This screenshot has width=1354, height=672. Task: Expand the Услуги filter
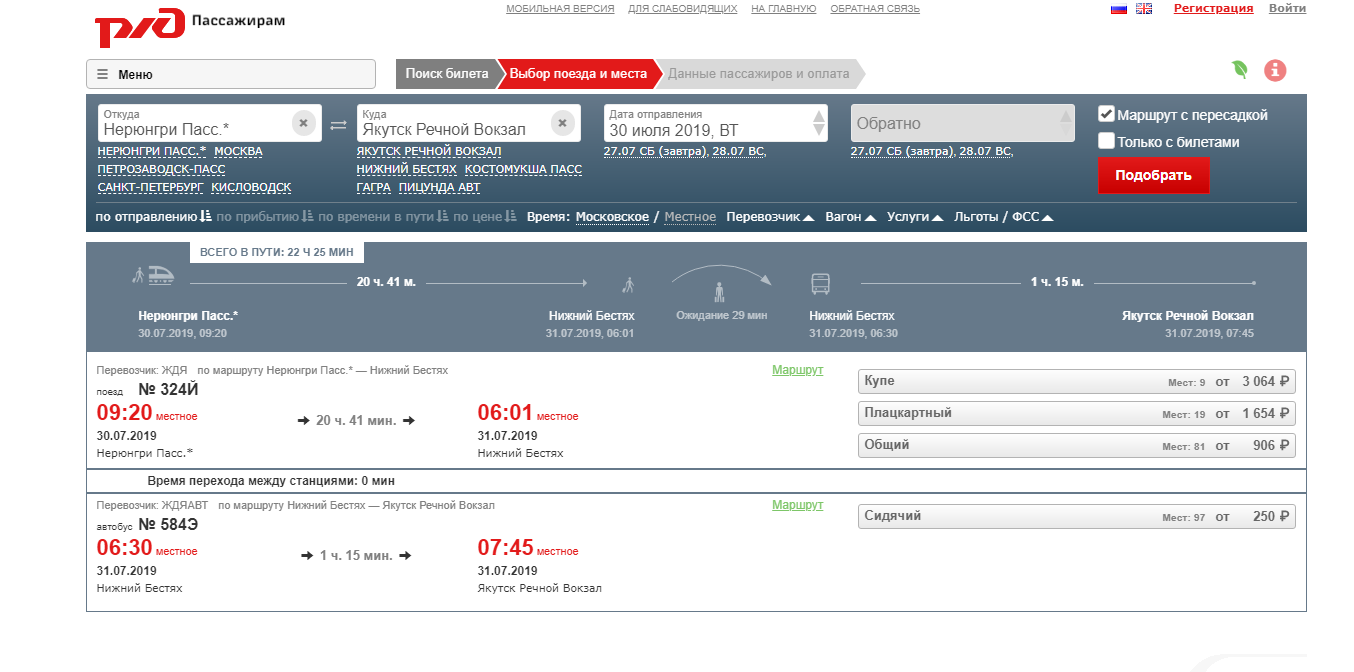[914, 217]
